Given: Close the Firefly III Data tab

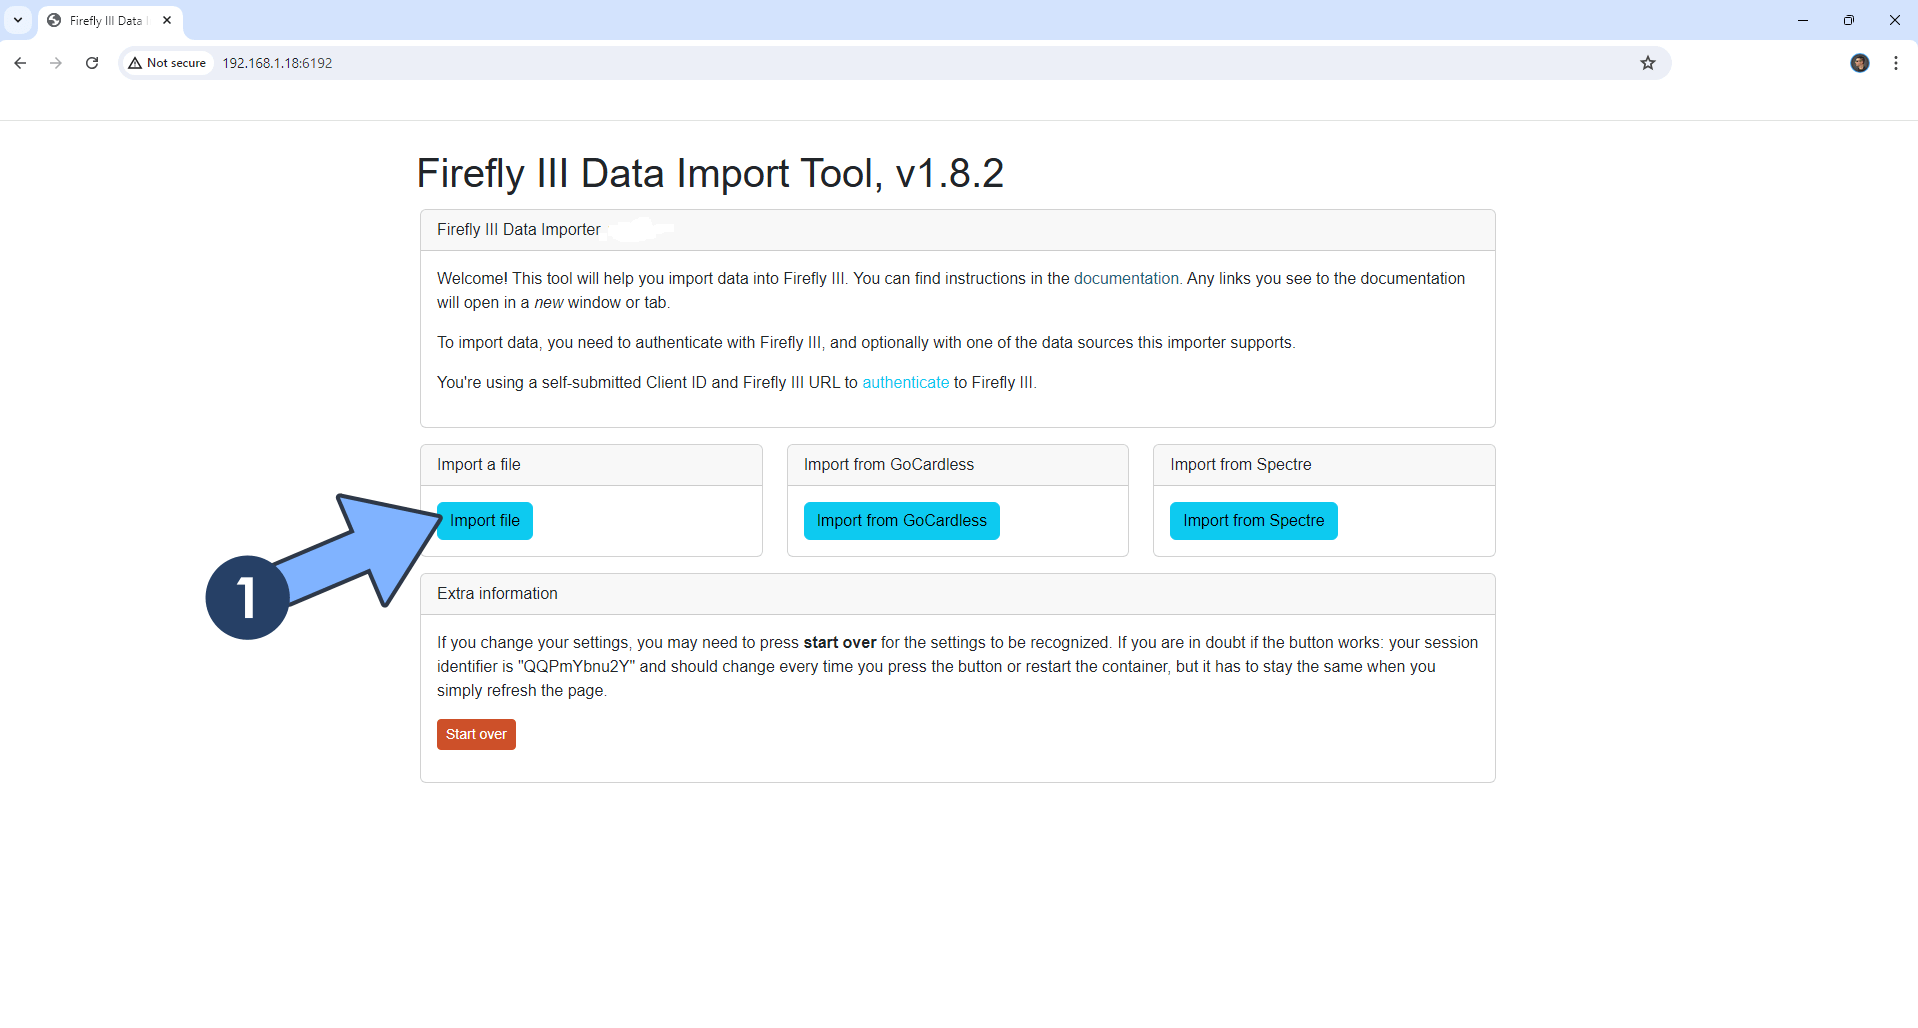Looking at the screenshot, I should [x=167, y=20].
